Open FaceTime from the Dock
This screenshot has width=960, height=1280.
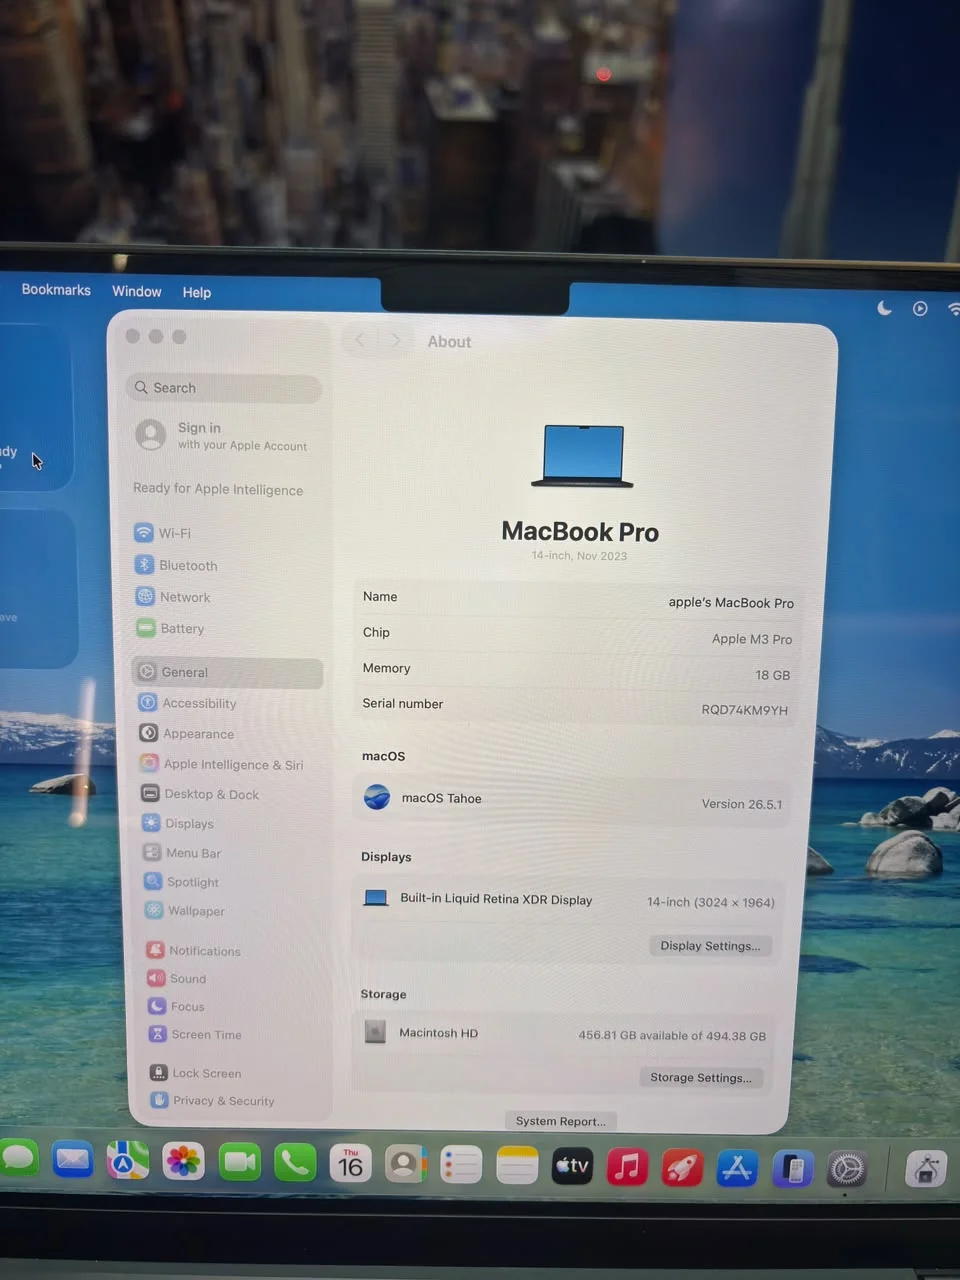239,1162
